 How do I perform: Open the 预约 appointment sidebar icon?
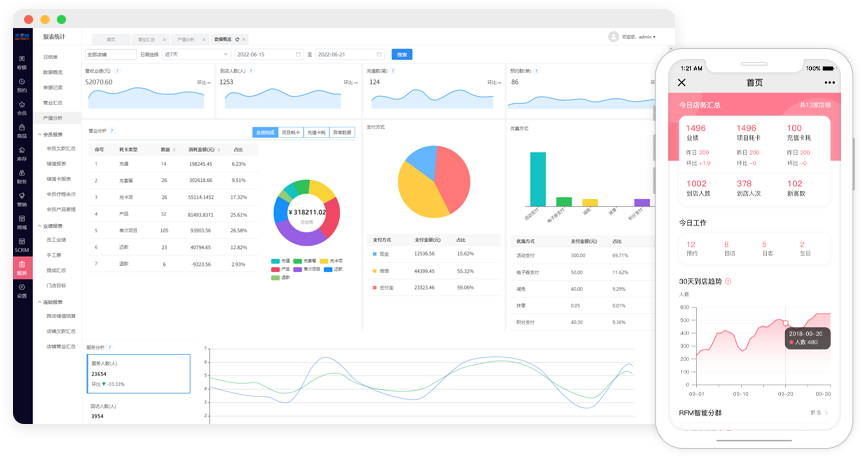click(x=22, y=87)
